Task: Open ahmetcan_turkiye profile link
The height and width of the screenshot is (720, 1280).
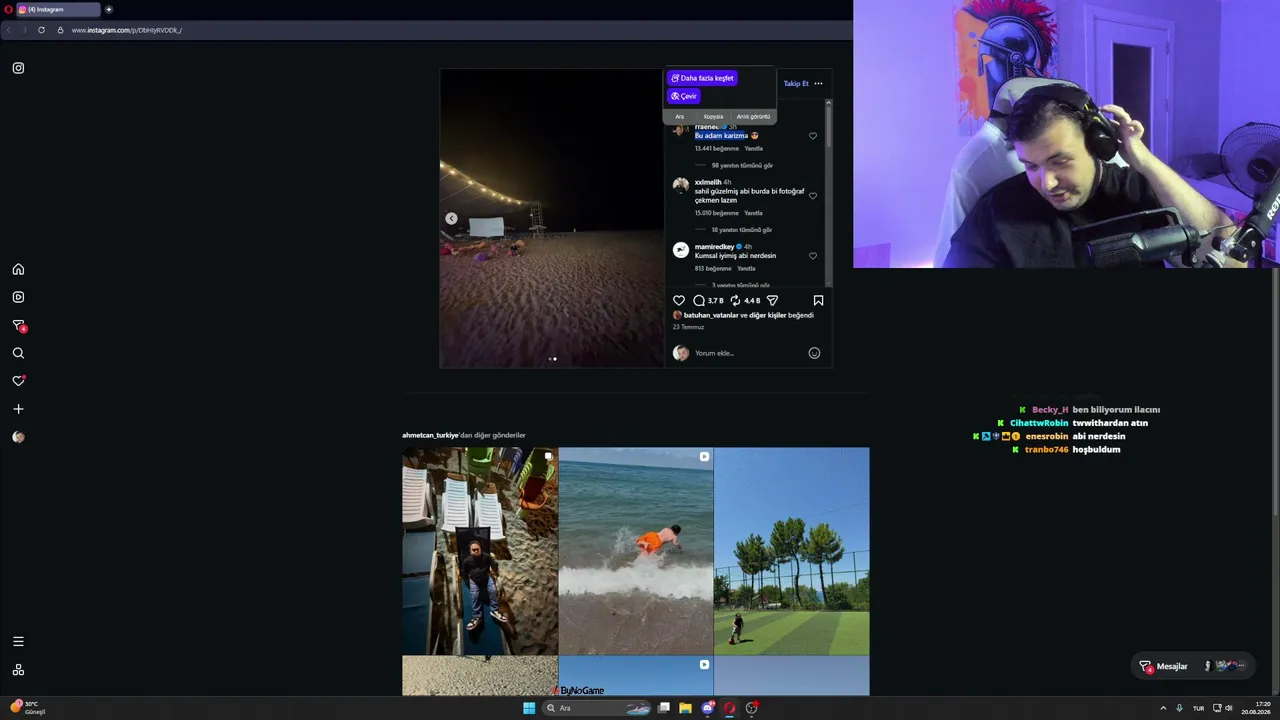Action: (x=430, y=436)
